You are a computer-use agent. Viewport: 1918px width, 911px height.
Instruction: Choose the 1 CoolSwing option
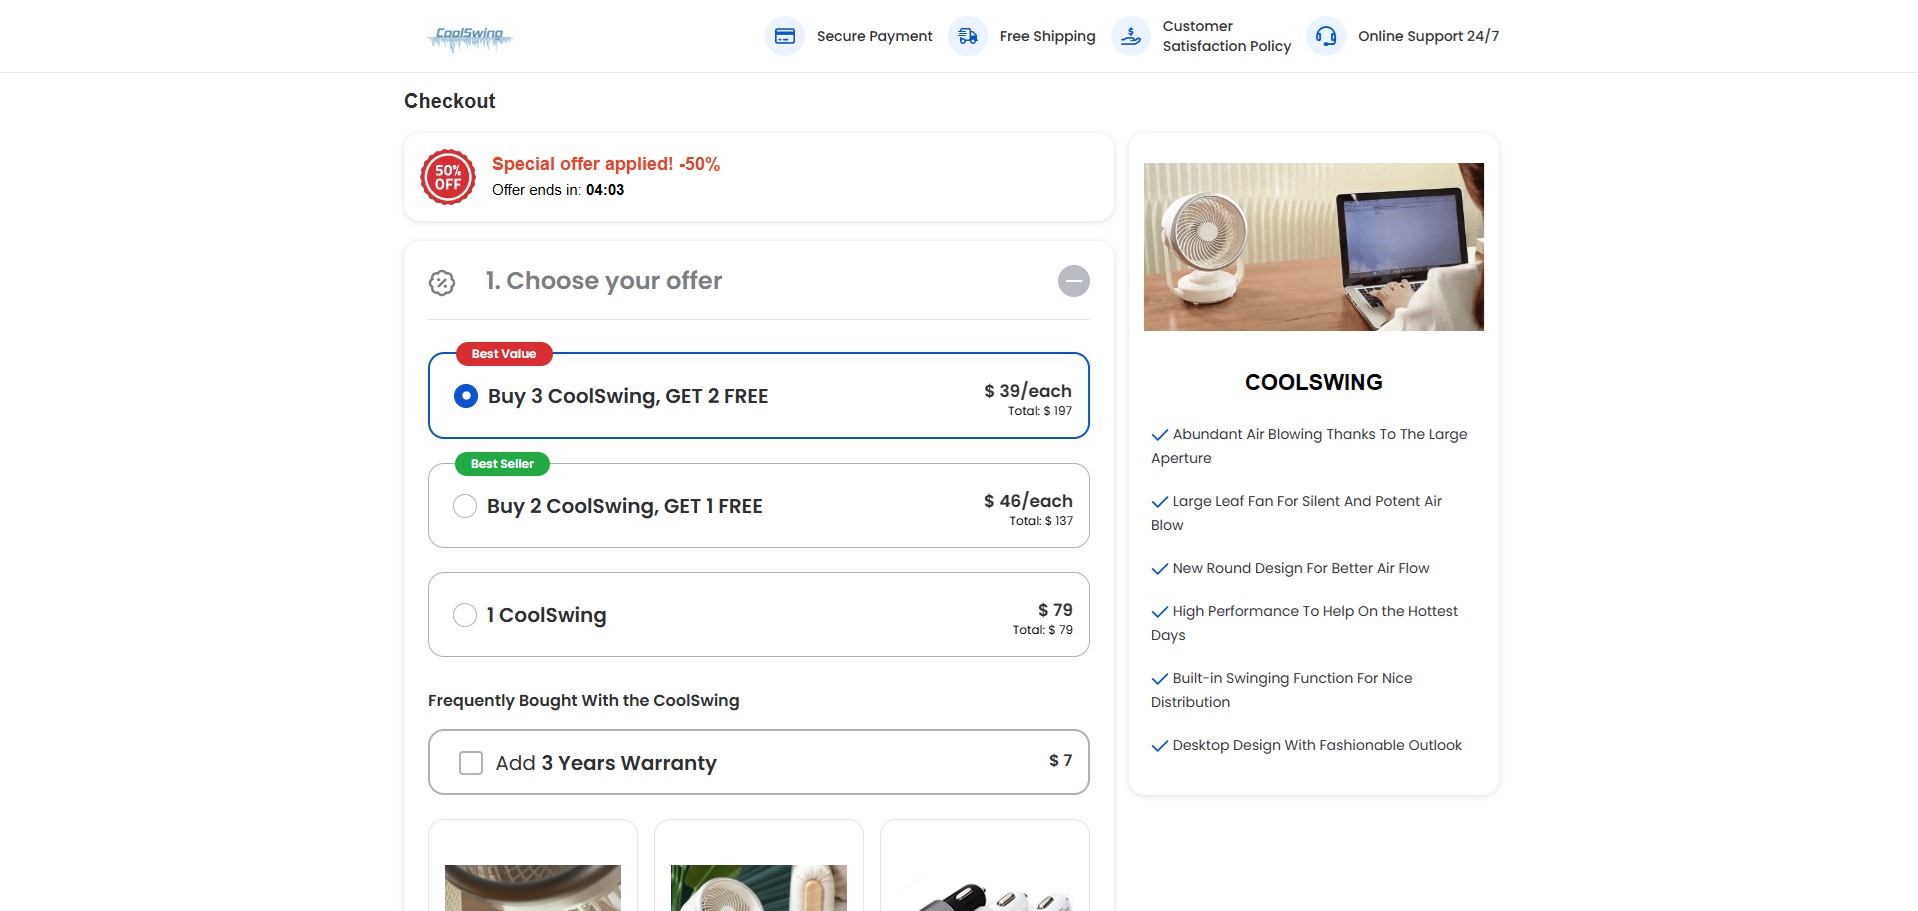(x=465, y=615)
